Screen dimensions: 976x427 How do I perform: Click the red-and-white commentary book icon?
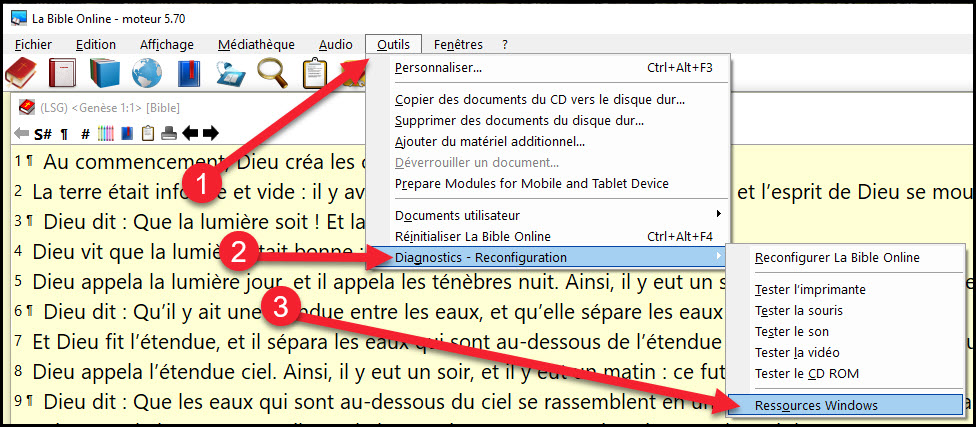coord(62,73)
